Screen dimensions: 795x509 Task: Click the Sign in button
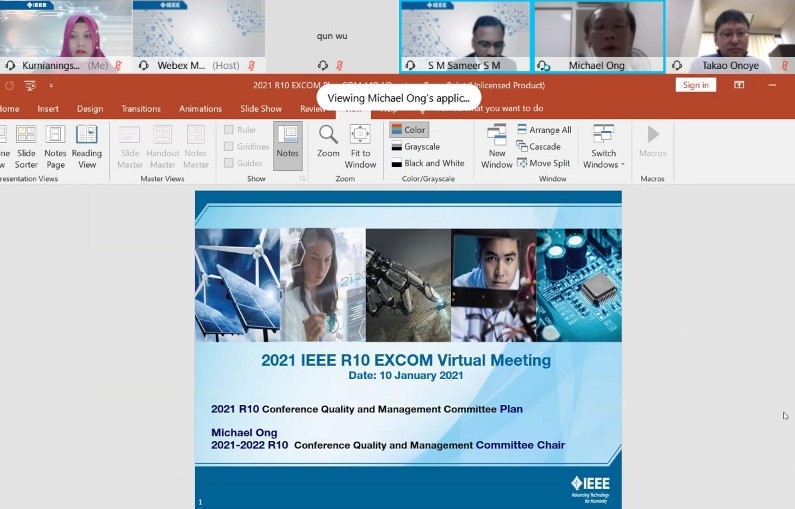click(x=696, y=85)
